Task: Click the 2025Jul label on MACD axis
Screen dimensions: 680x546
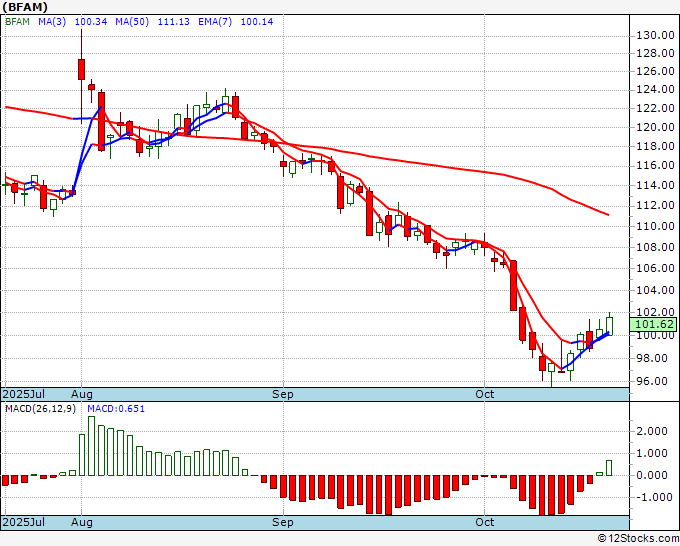Action: [24, 522]
